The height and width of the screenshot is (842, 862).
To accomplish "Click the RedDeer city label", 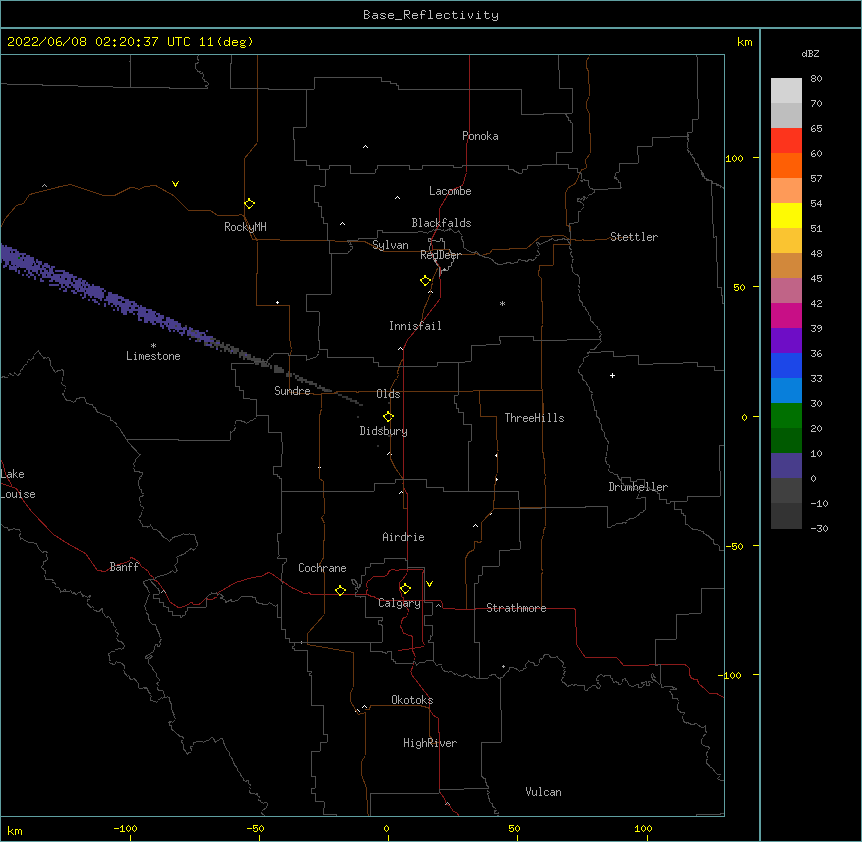I will [x=440, y=255].
